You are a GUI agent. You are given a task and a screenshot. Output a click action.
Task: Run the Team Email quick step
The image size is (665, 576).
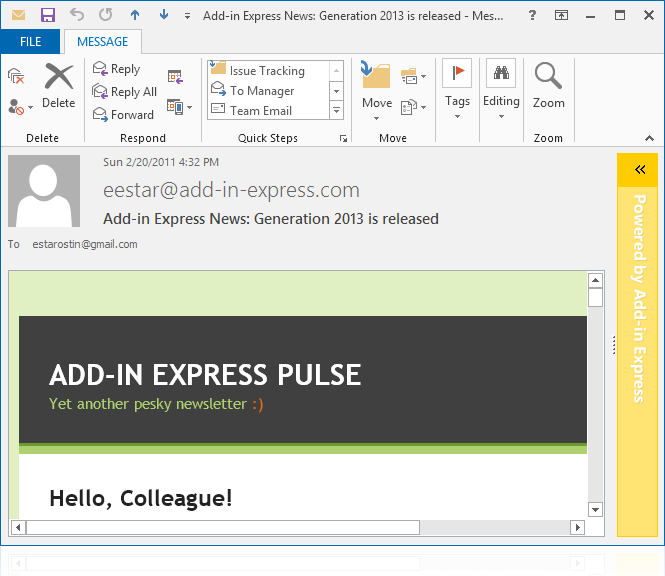click(268, 110)
